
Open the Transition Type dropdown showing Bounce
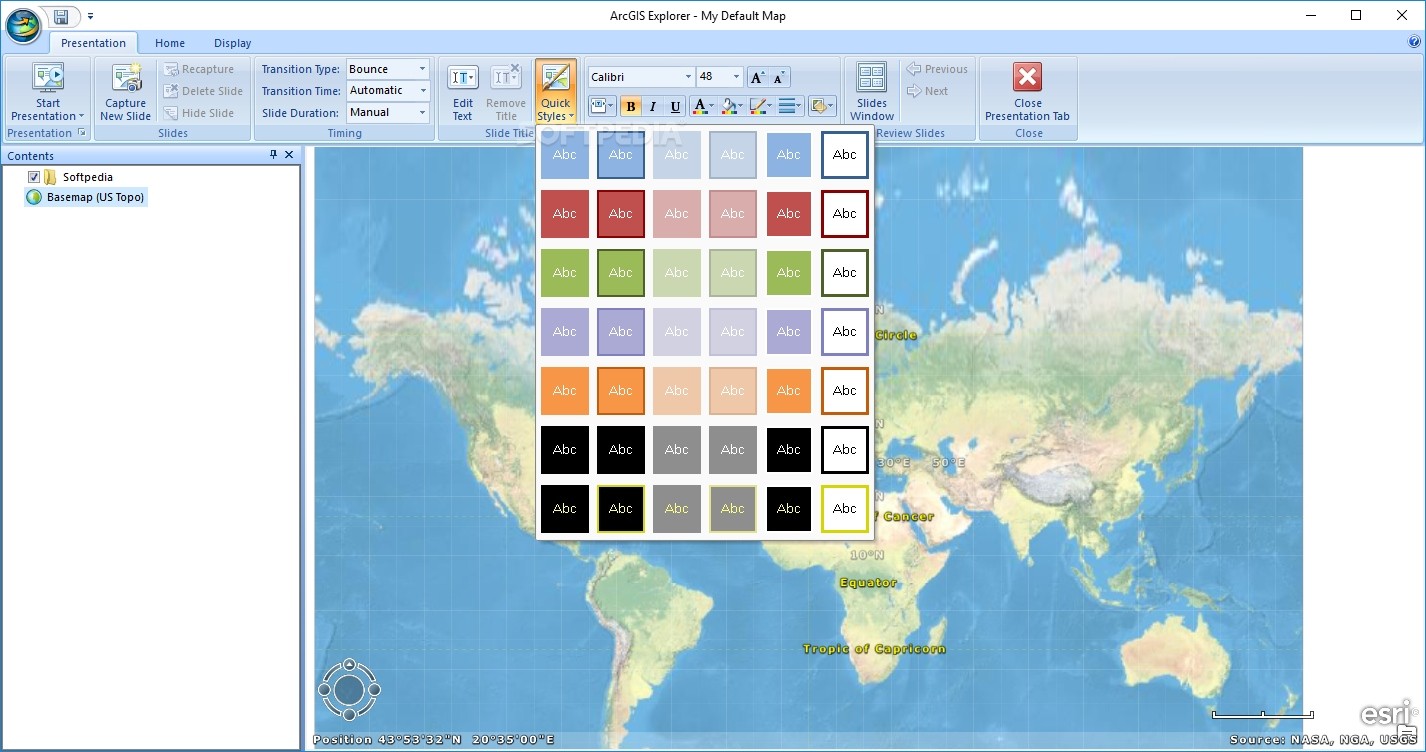tap(388, 69)
